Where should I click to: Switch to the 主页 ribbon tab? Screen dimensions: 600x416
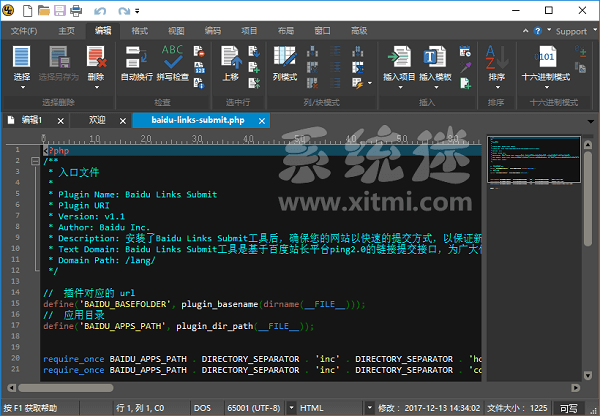point(66,31)
